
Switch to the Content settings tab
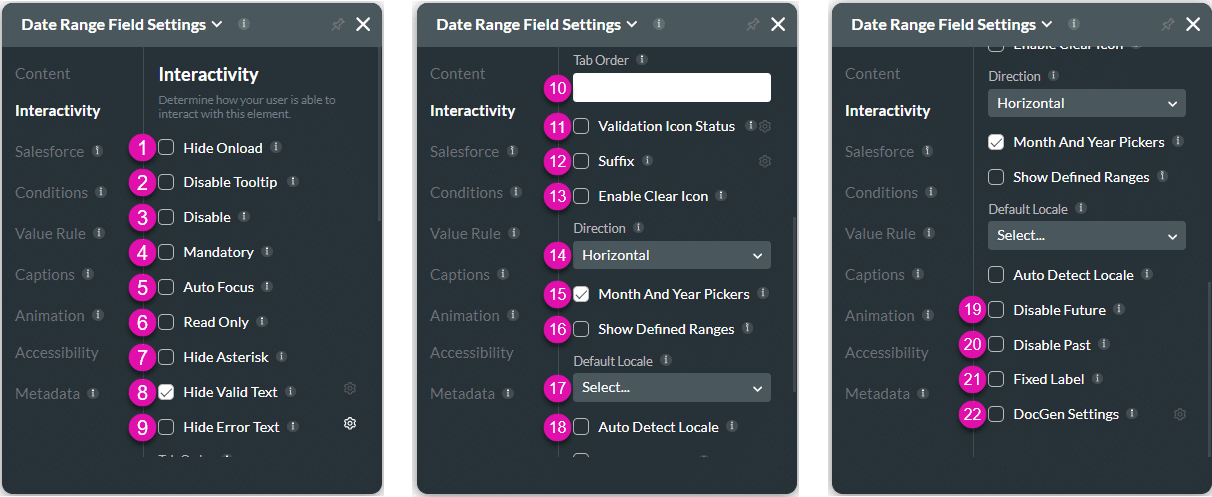pyautogui.click(x=43, y=74)
